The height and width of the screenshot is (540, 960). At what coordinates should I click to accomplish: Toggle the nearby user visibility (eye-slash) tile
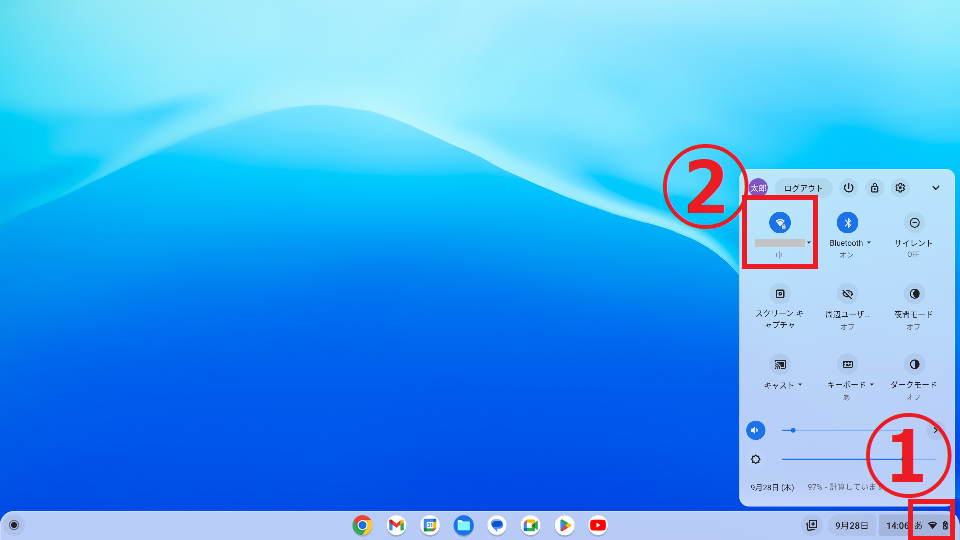pyautogui.click(x=847, y=294)
